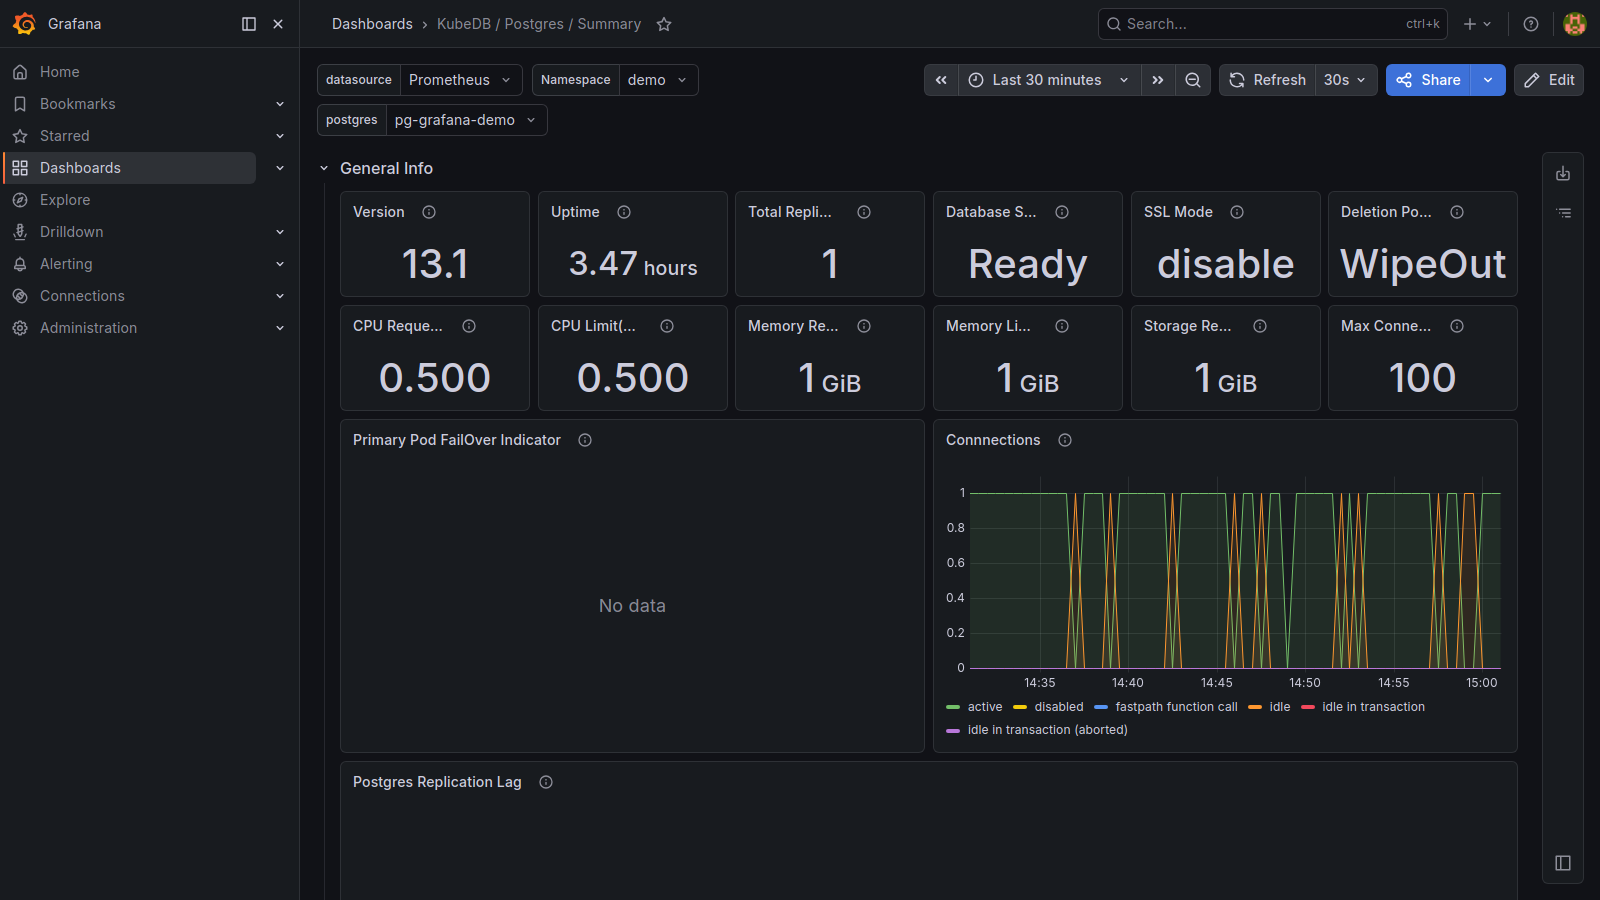Zoom out the time range
The width and height of the screenshot is (1600, 900).
1193,80
